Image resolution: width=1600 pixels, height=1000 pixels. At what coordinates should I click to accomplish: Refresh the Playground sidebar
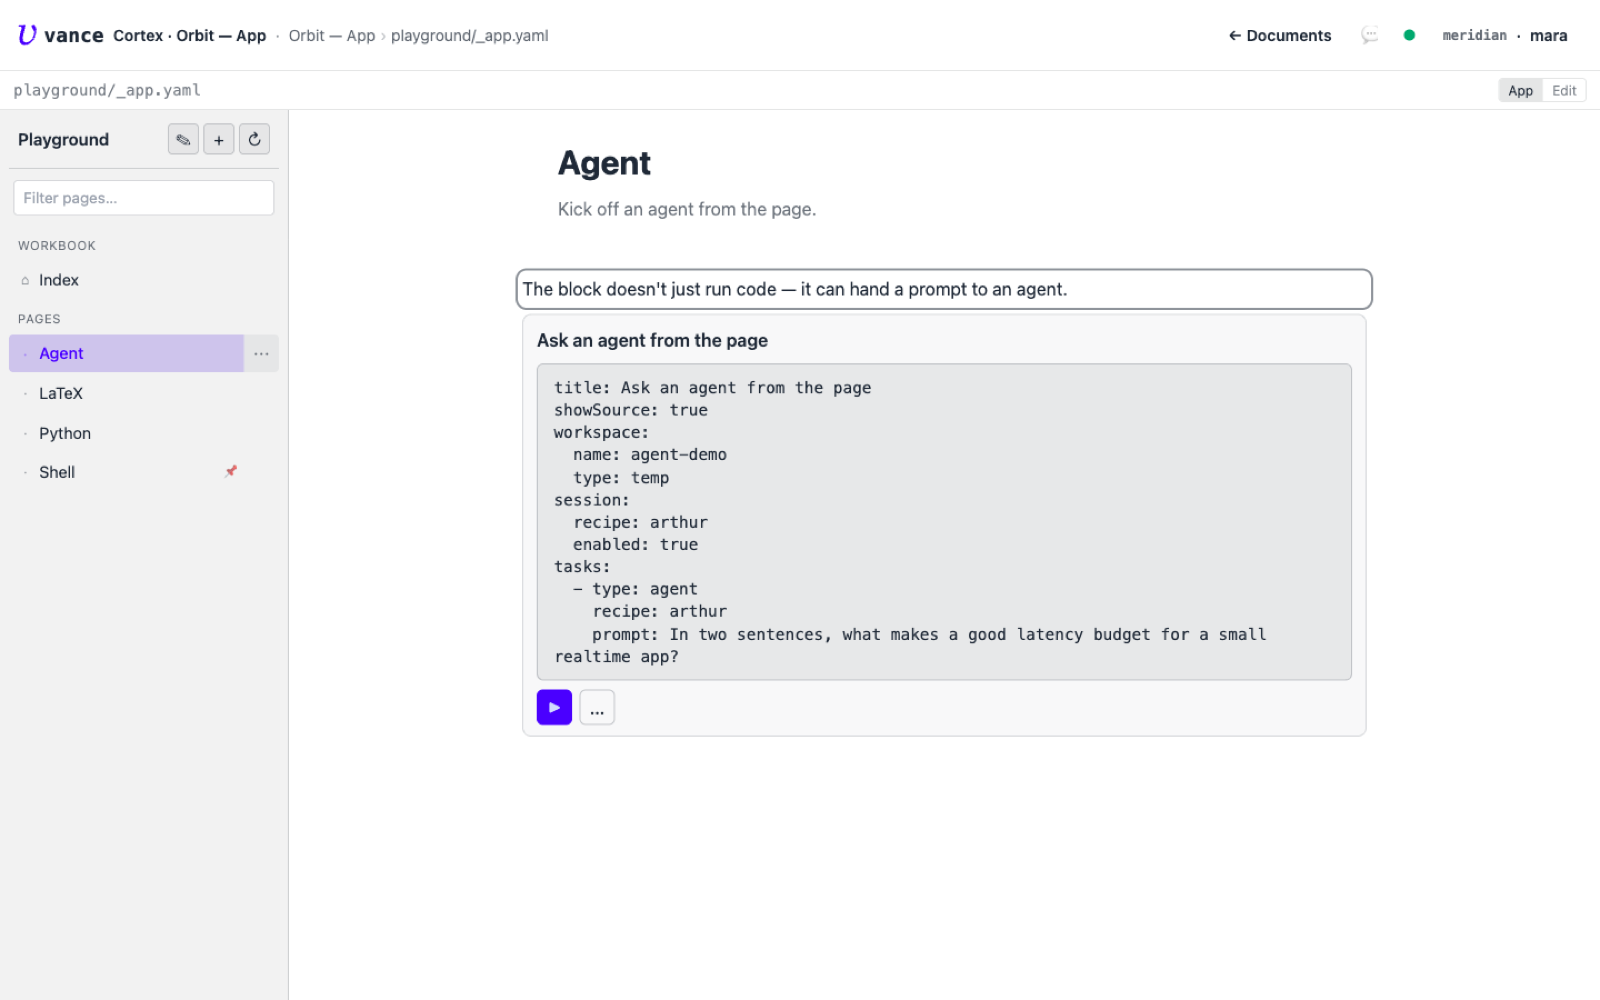pos(254,140)
